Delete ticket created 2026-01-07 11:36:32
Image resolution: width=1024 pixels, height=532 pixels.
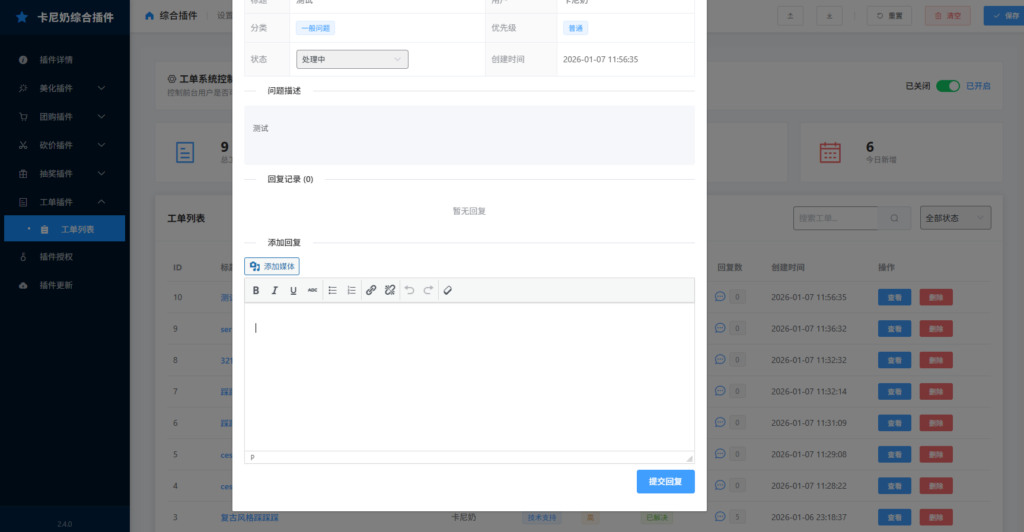936,329
